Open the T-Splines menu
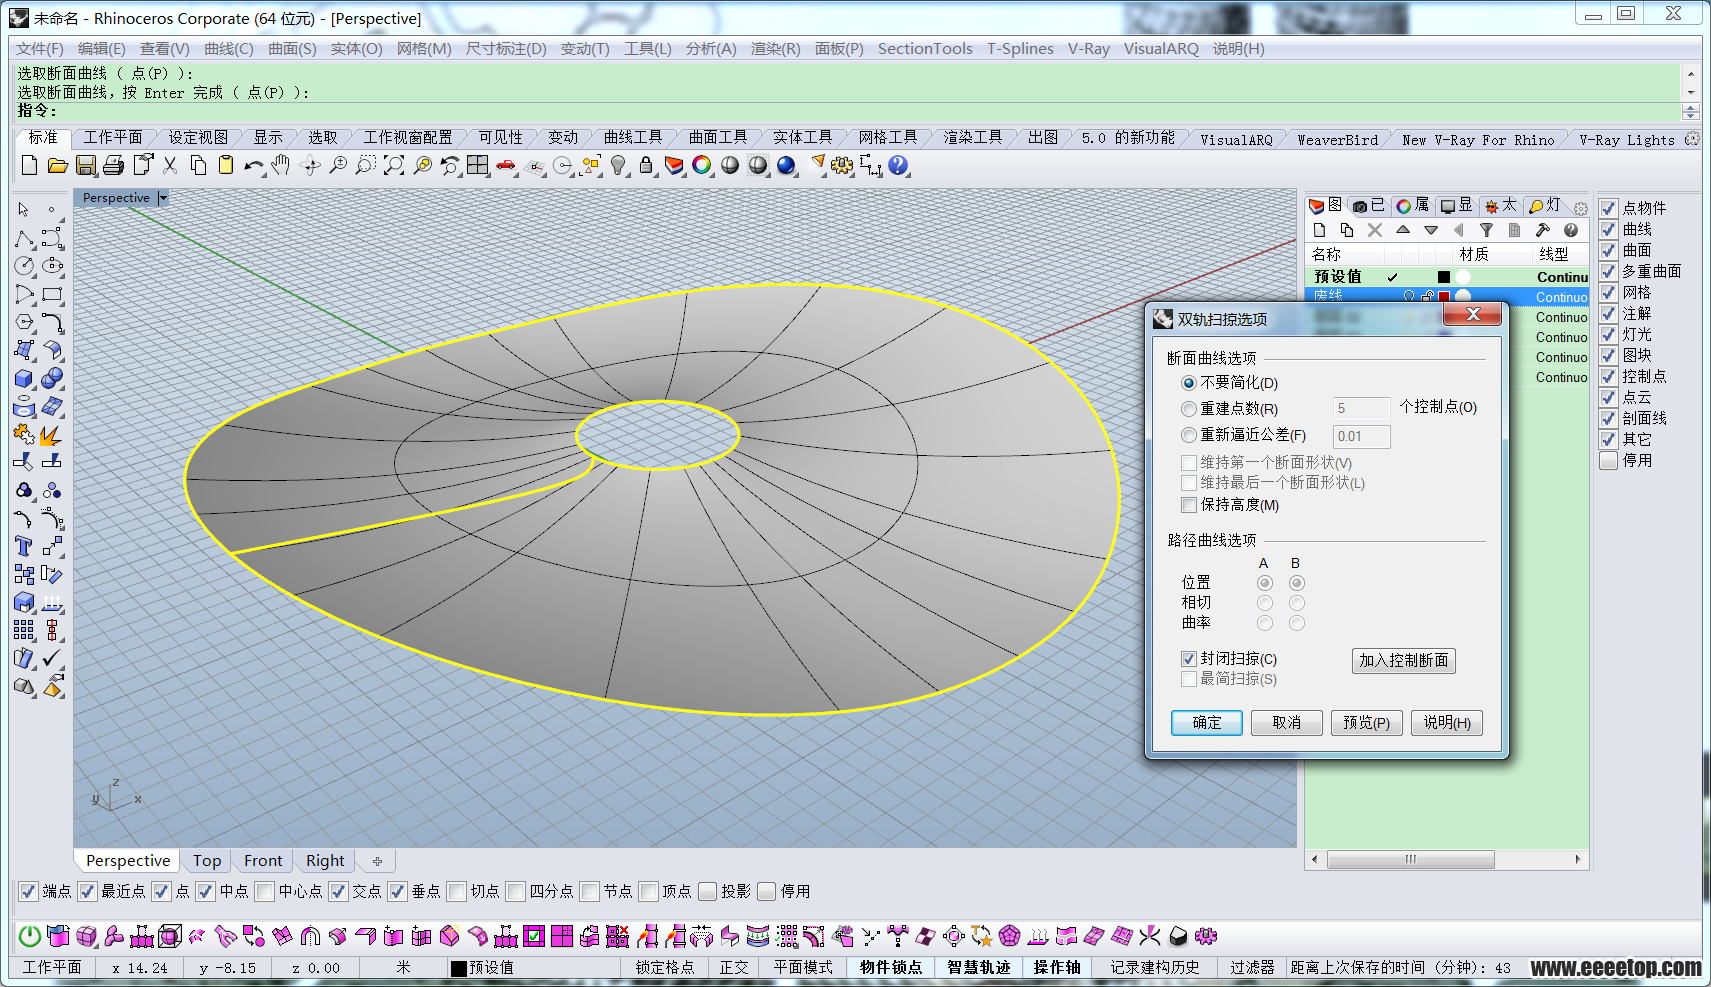The width and height of the screenshot is (1711, 987). point(1020,49)
